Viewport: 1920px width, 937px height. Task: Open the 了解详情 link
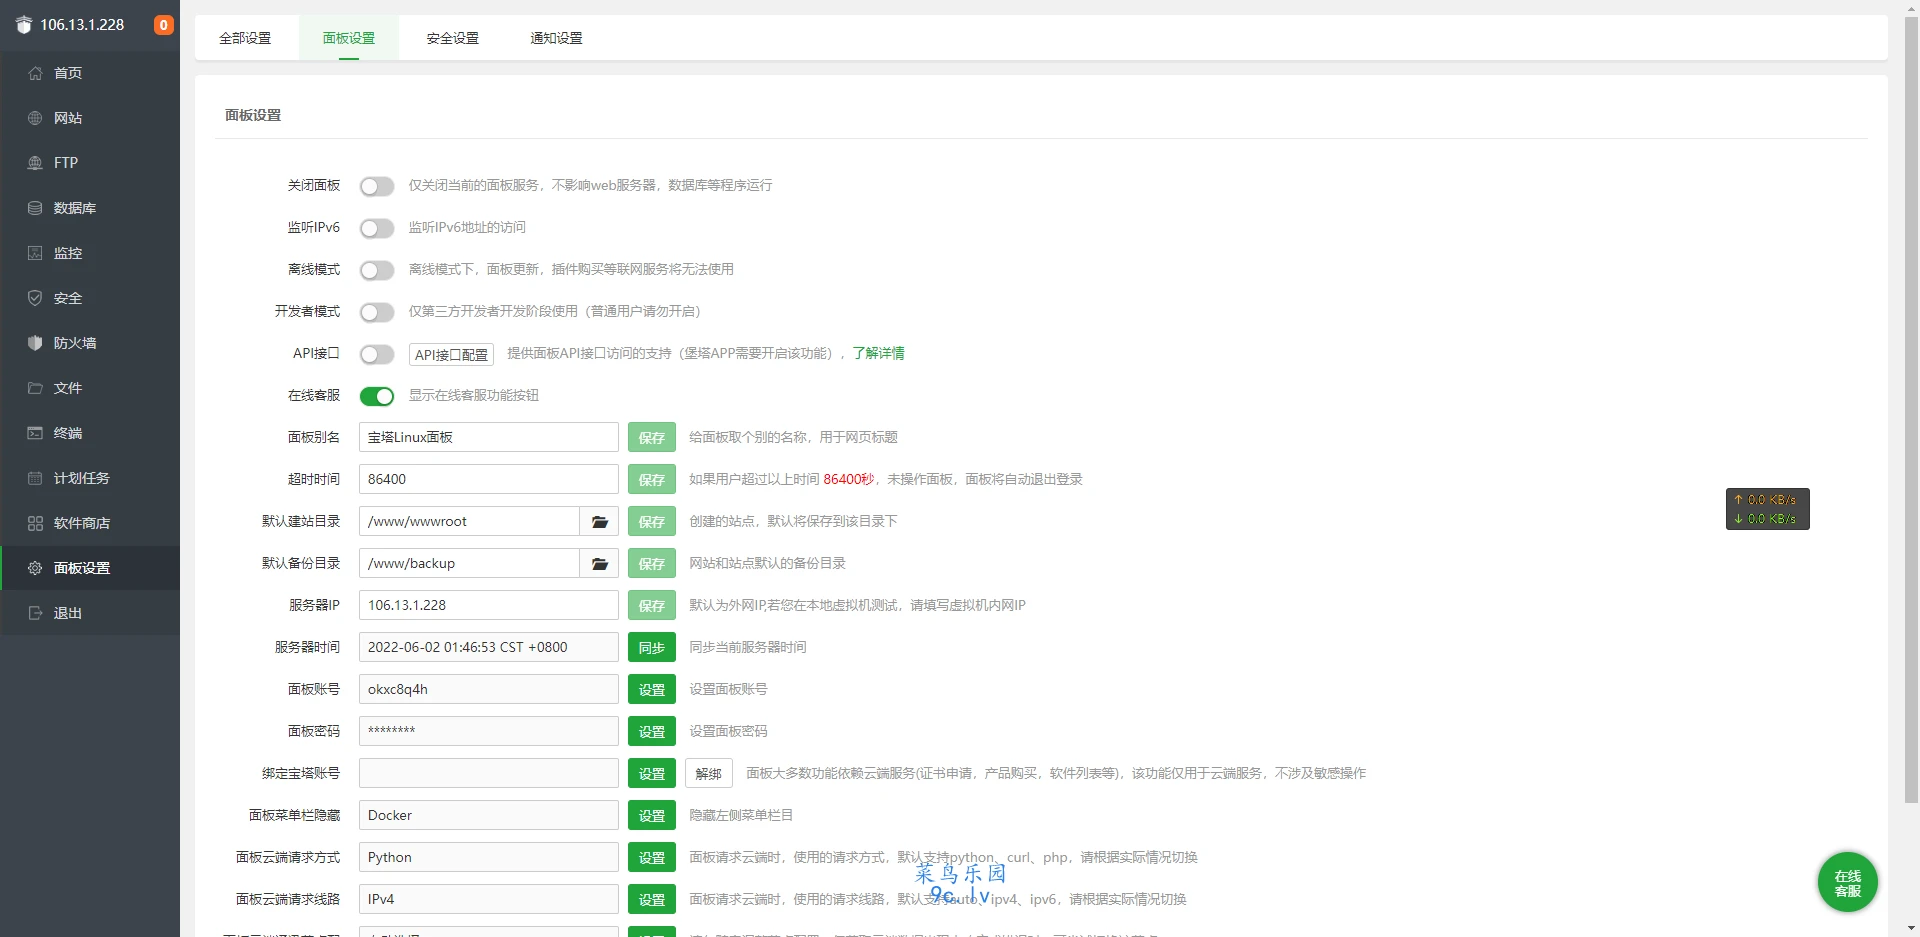coord(878,353)
